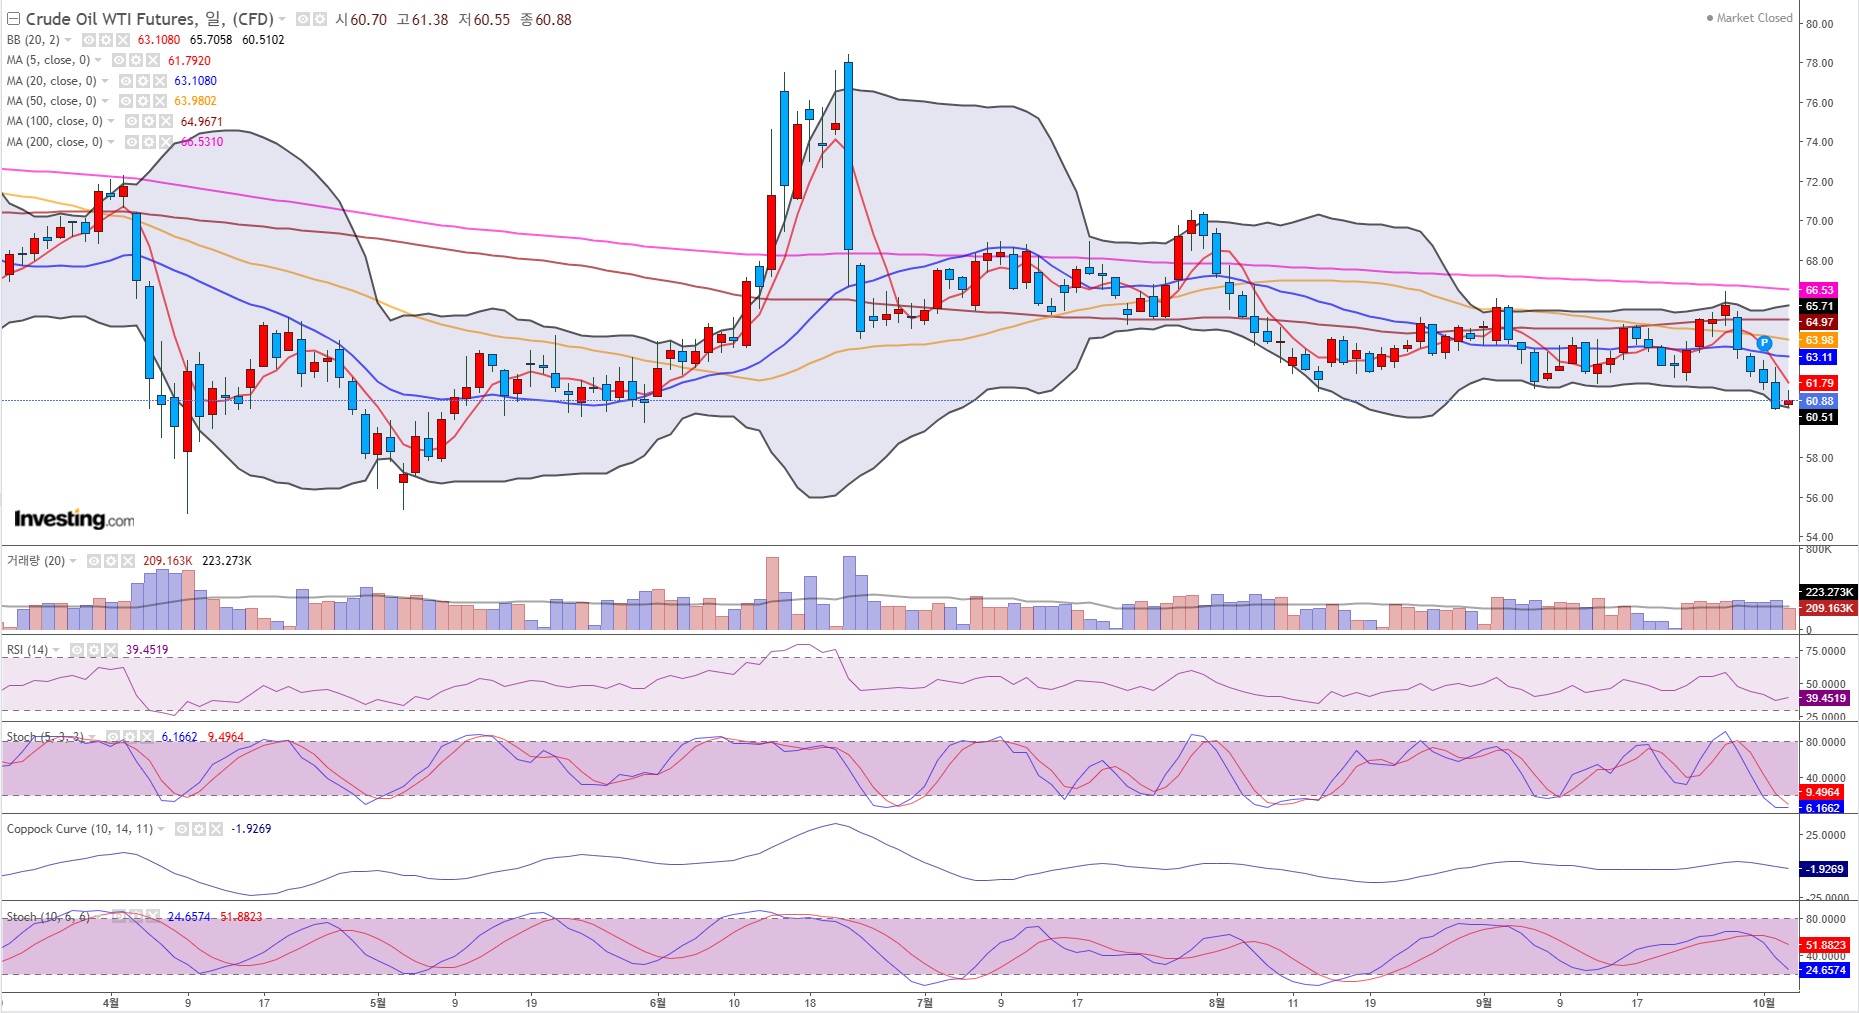Remove the MA (5, close, 0) indicator

pos(155,60)
